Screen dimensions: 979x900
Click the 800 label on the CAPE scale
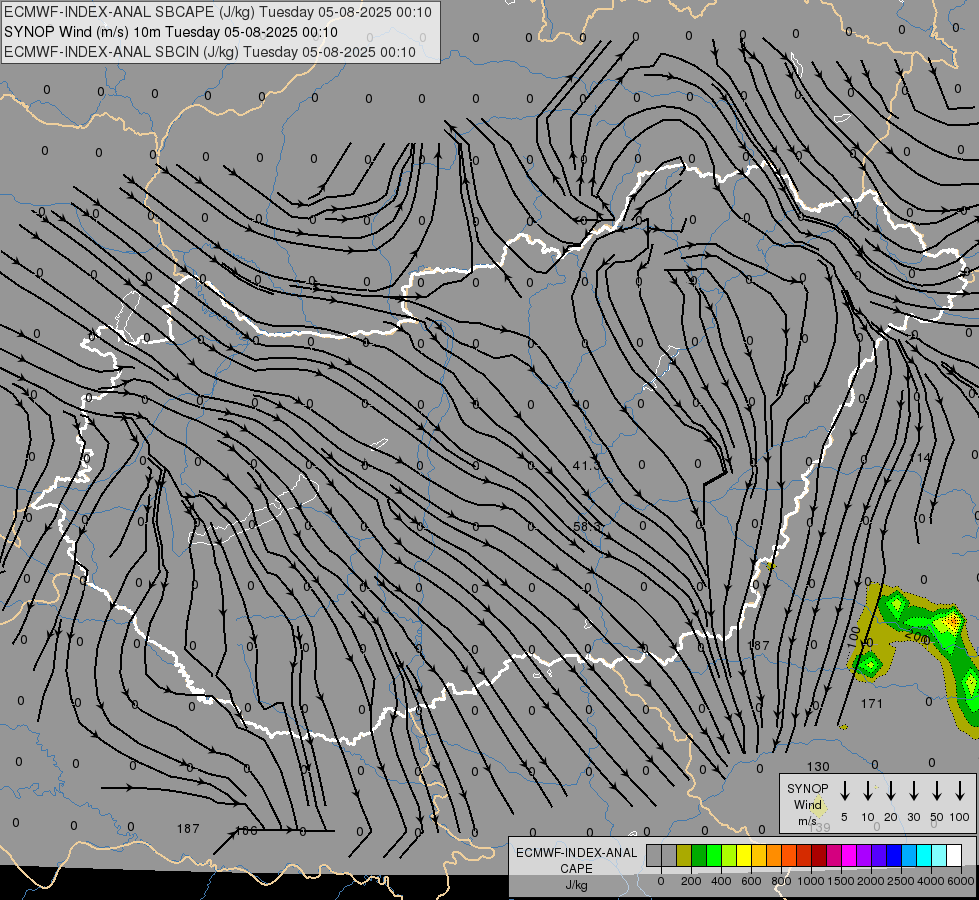point(781,881)
